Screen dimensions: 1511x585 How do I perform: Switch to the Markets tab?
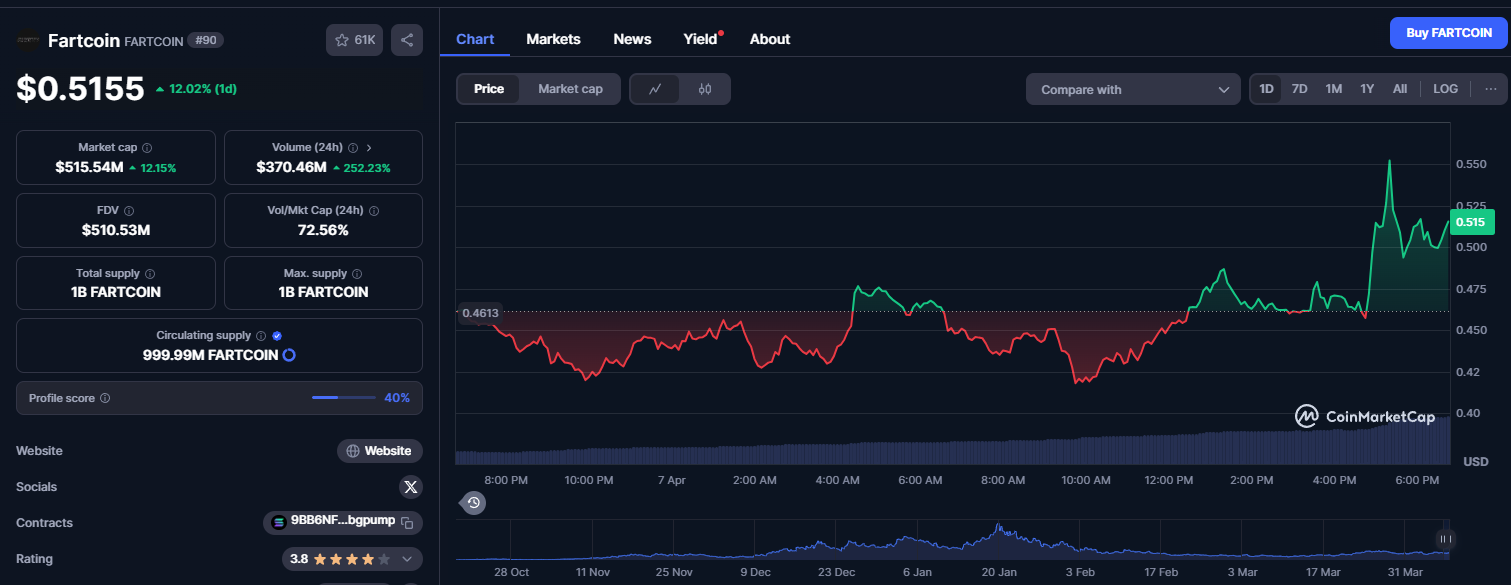click(x=553, y=39)
